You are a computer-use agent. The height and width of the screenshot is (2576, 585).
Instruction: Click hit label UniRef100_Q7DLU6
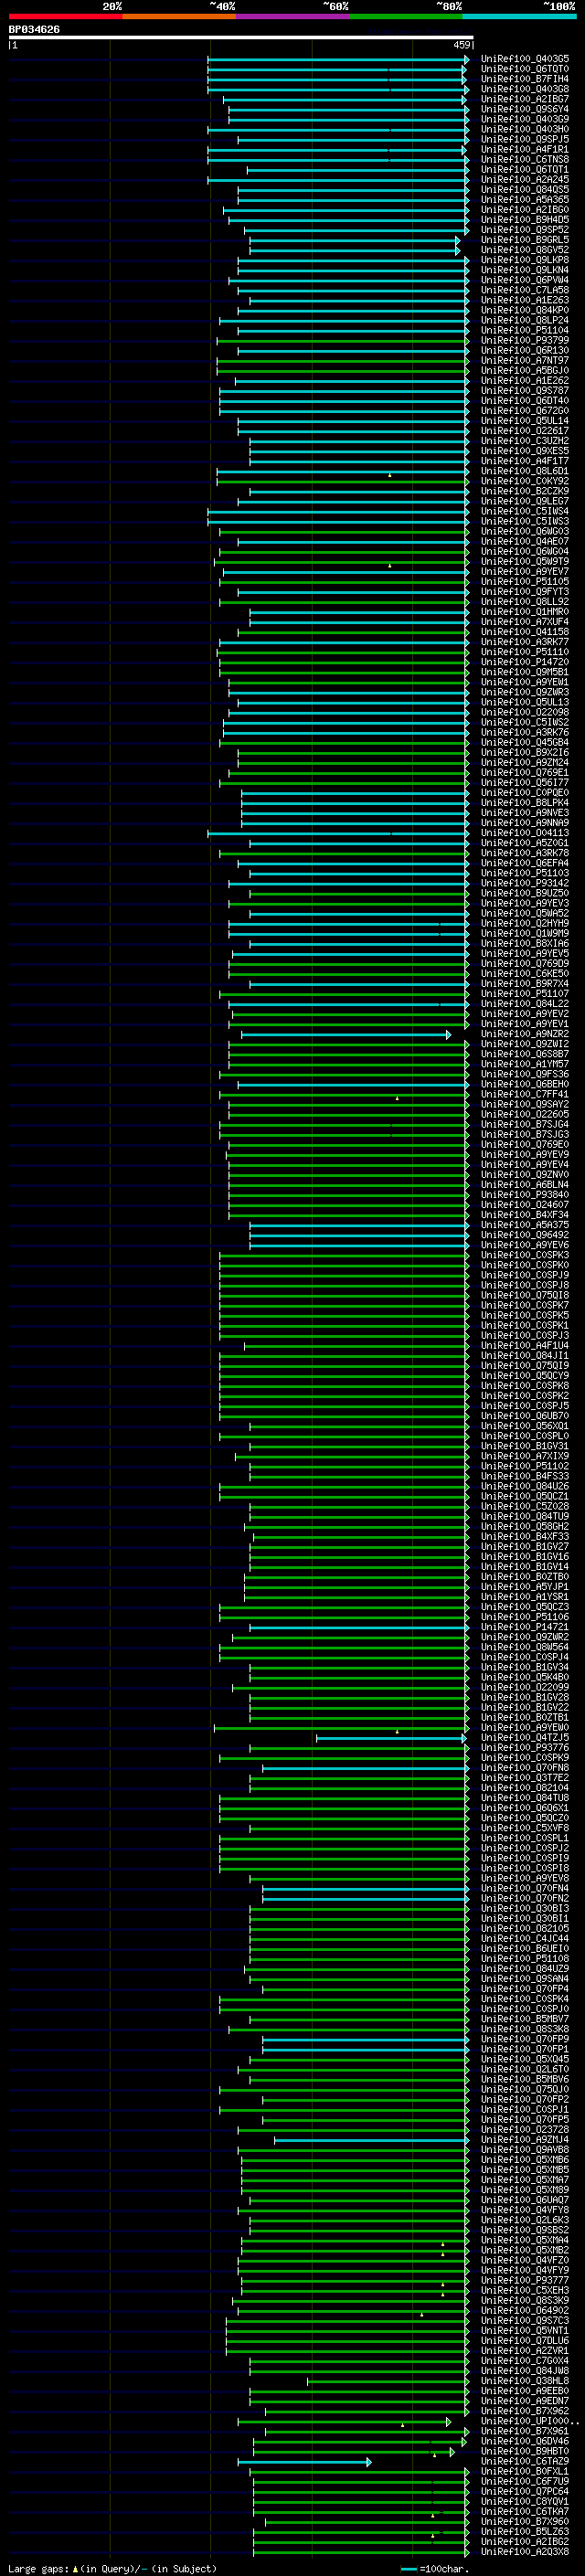[525, 2340]
